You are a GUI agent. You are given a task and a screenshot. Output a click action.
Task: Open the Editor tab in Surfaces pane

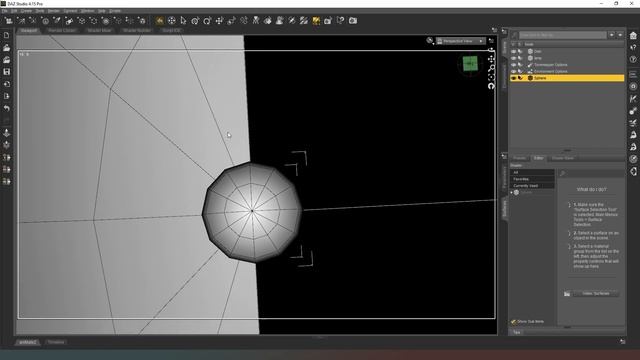tap(539, 158)
